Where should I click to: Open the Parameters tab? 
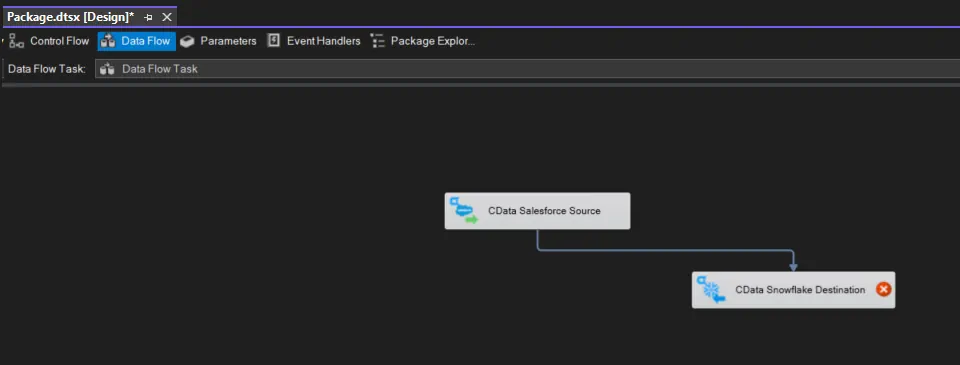pyautogui.click(x=219, y=41)
